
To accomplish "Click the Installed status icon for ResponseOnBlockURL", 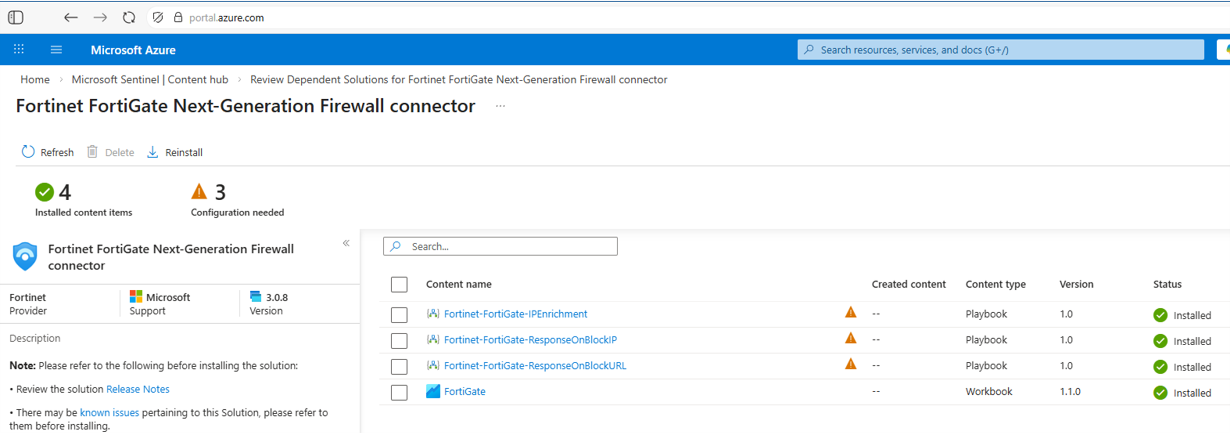I will pos(1160,367).
